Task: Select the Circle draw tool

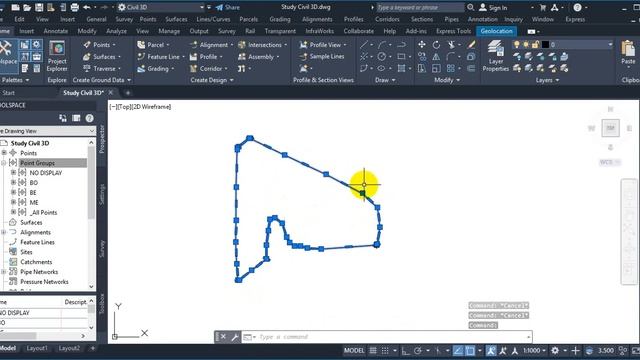Action: (x=382, y=57)
